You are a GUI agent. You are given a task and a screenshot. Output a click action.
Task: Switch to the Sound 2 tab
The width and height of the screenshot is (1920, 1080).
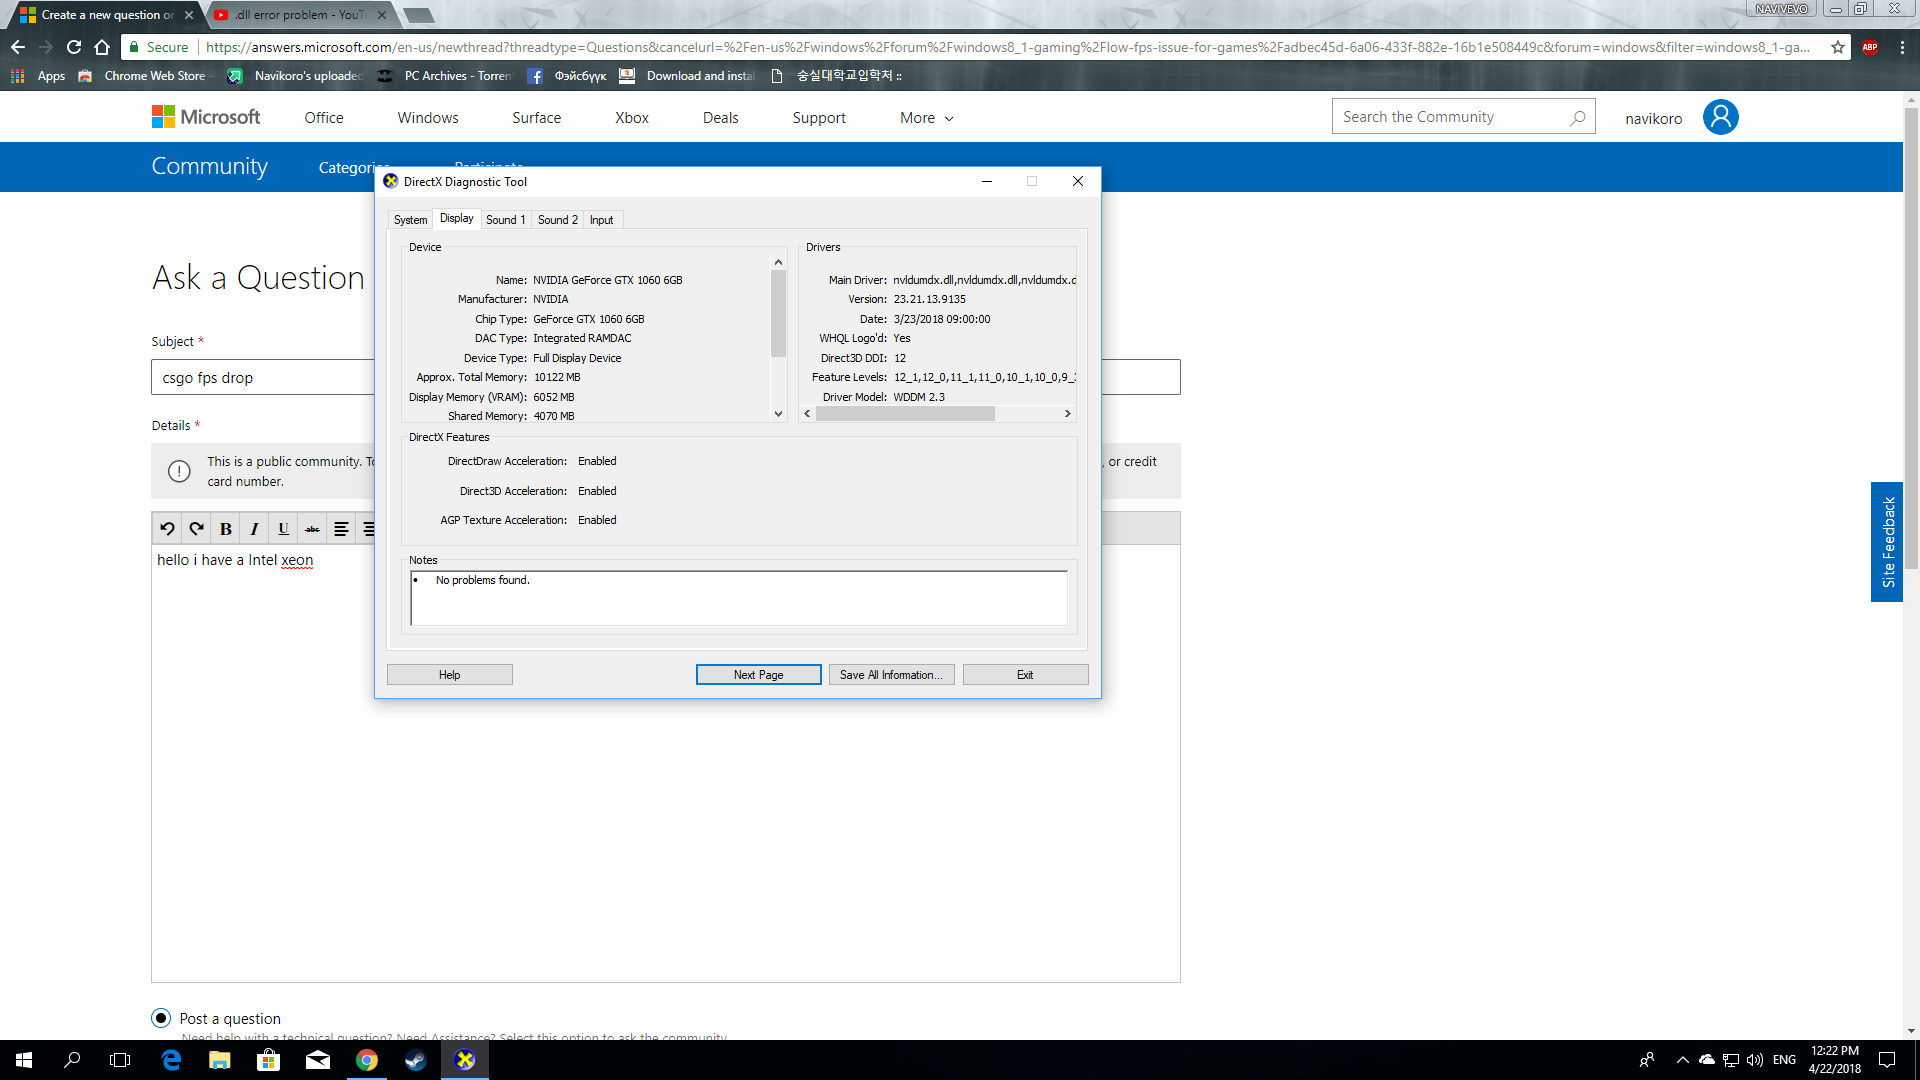tap(557, 220)
